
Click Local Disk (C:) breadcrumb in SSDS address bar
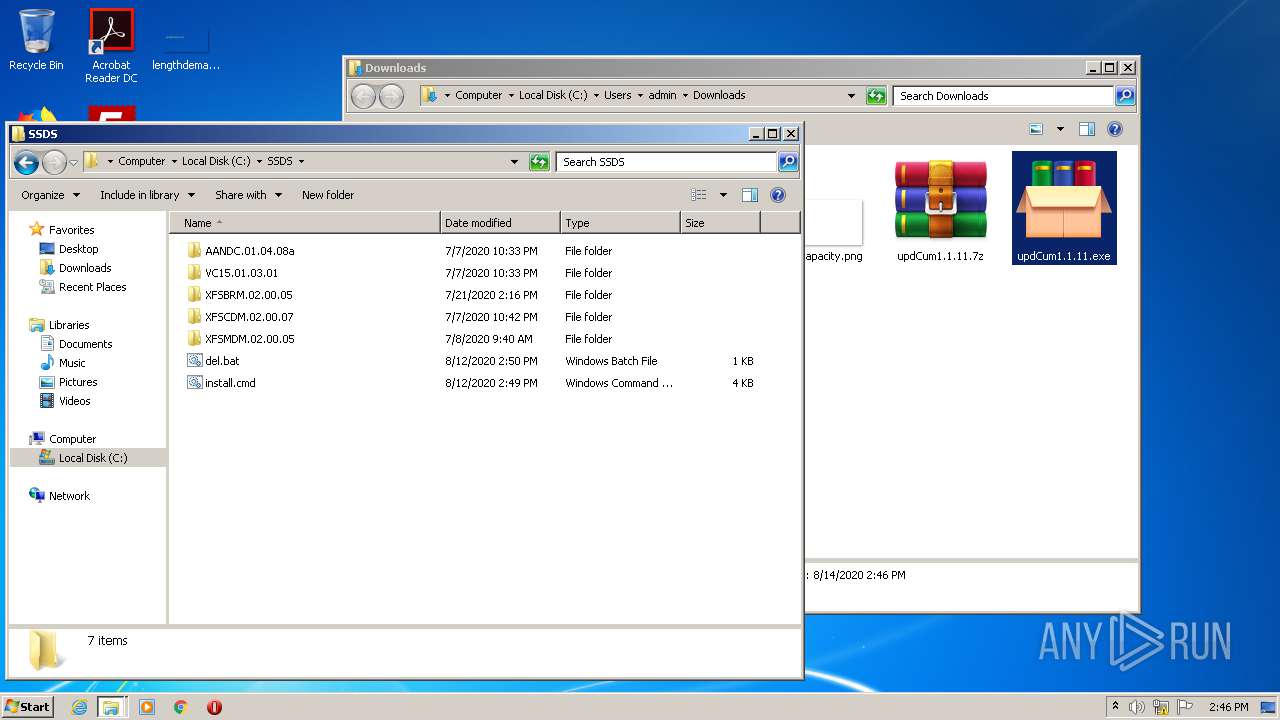215,161
